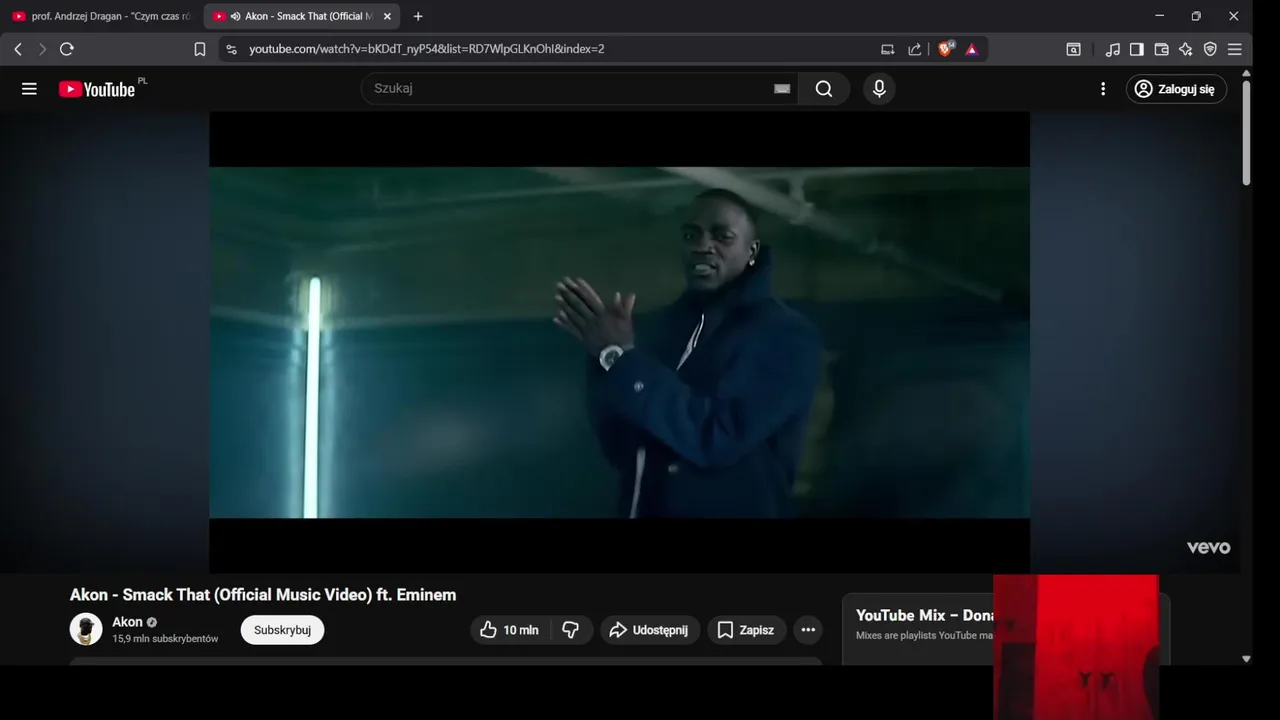Image resolution: width=1280 pixels, height=720 pixels.
Task: Subscribe to Akon via Subskrybuj
Action: pyautogui.click(x=282, y=630)
